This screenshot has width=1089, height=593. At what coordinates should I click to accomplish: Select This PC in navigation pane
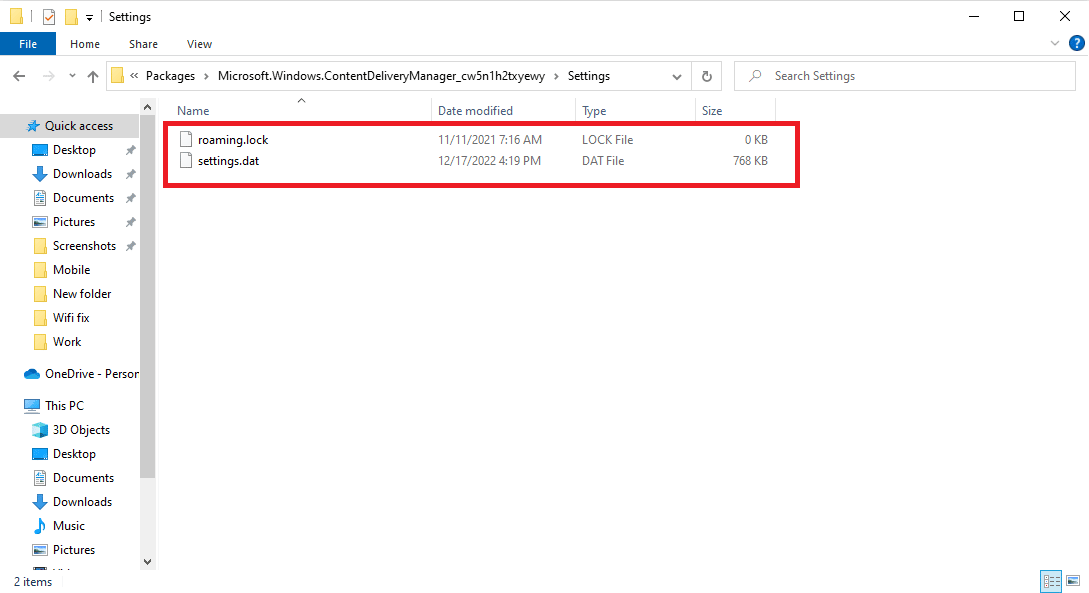pyautogui.click(x=64, y=406)
